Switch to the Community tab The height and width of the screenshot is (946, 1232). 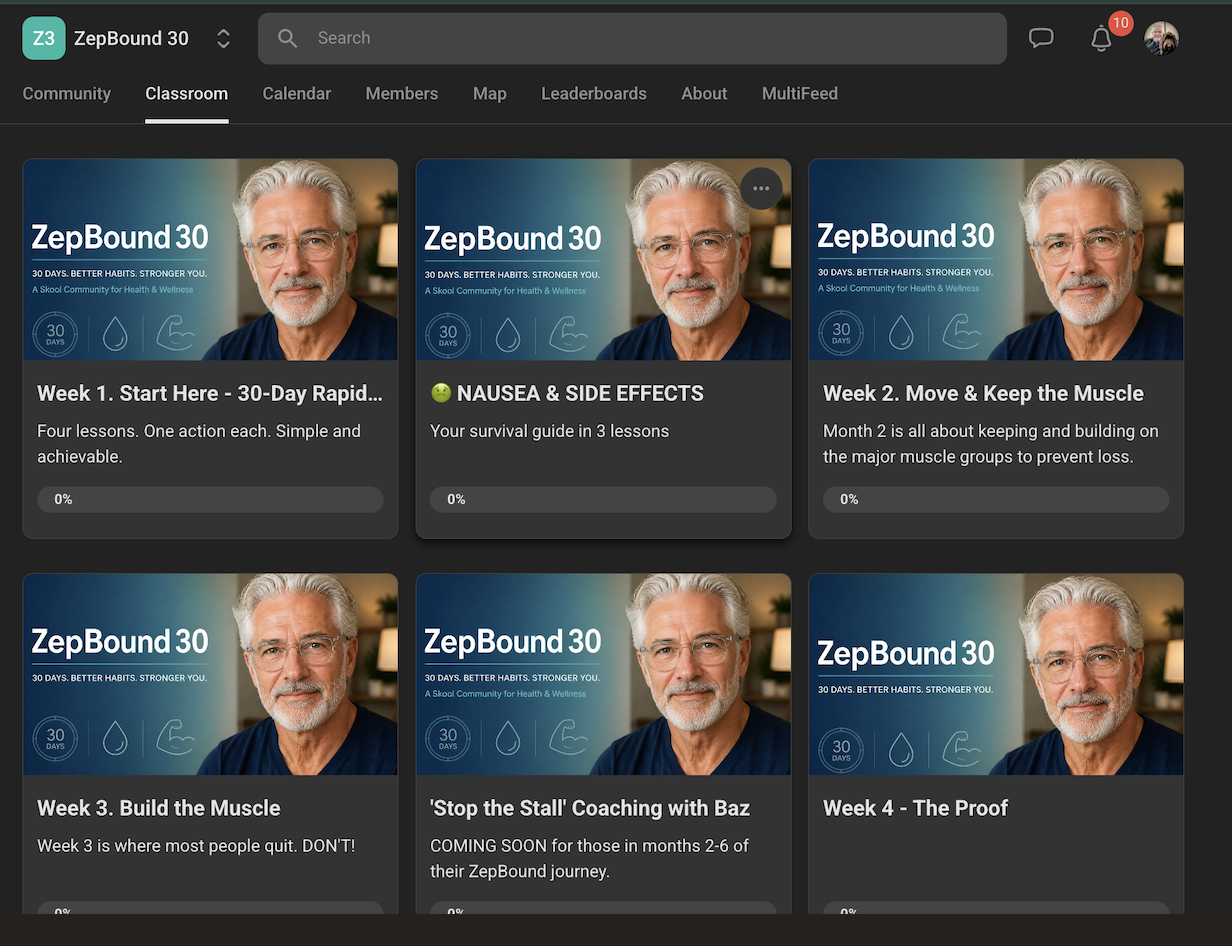(x=67, y=94)
